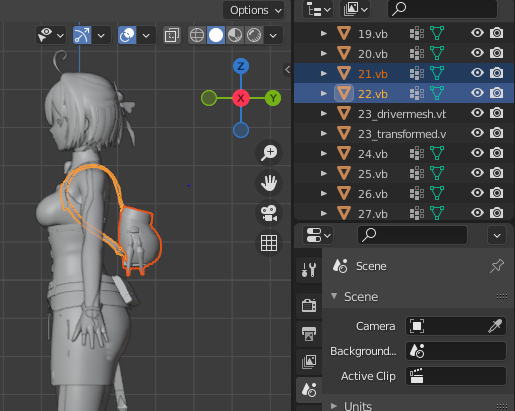The width and height of the screenshot is (515, 411).
Task: Click the Z axis on navigation gizmo
Action: click(x=241, y=66)
